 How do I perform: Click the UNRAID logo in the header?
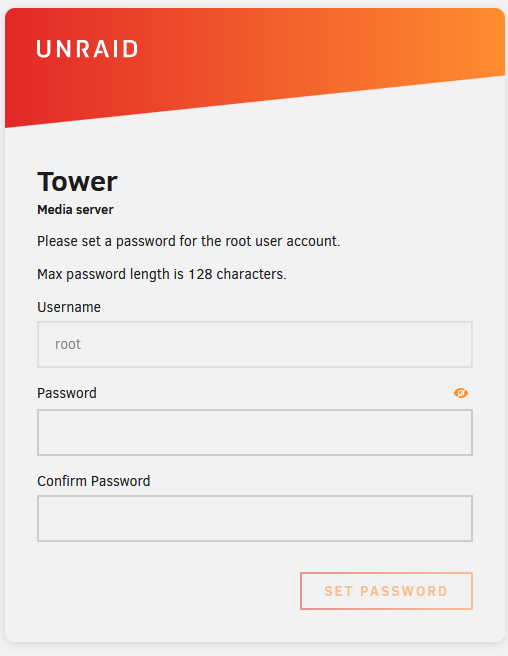(x=87, y=49)
